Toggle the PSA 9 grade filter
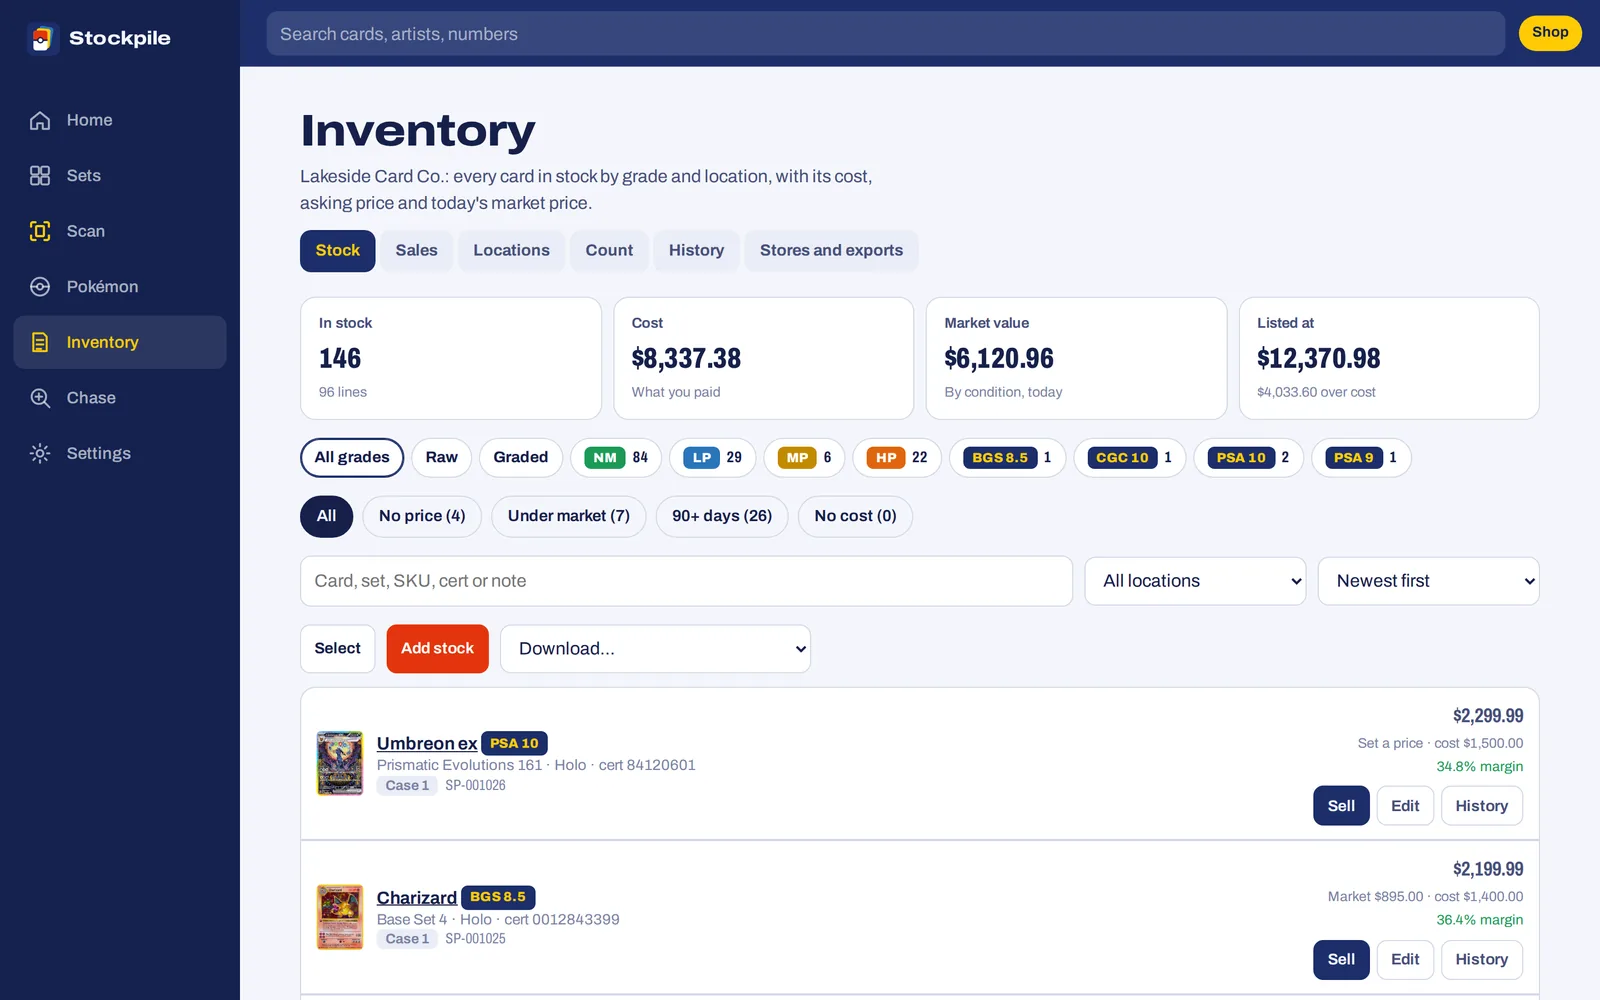The width and height of the screenshot is (1600, 1000). 1361,457
